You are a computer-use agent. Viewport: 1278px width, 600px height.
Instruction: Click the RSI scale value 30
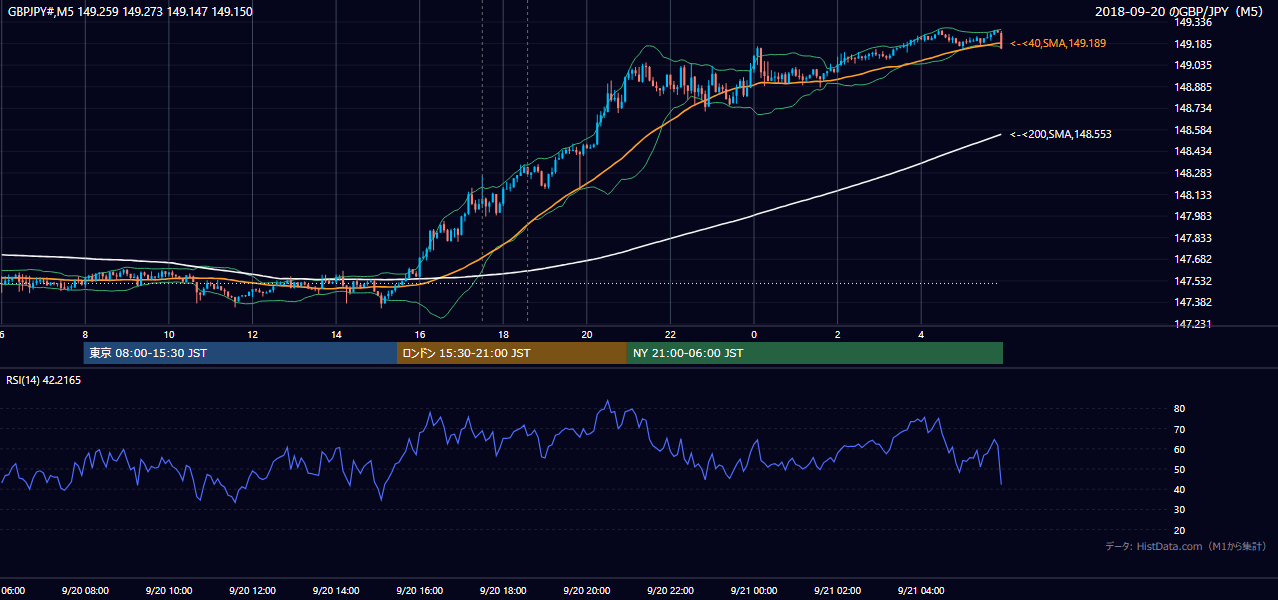[x=1180, y=510]
